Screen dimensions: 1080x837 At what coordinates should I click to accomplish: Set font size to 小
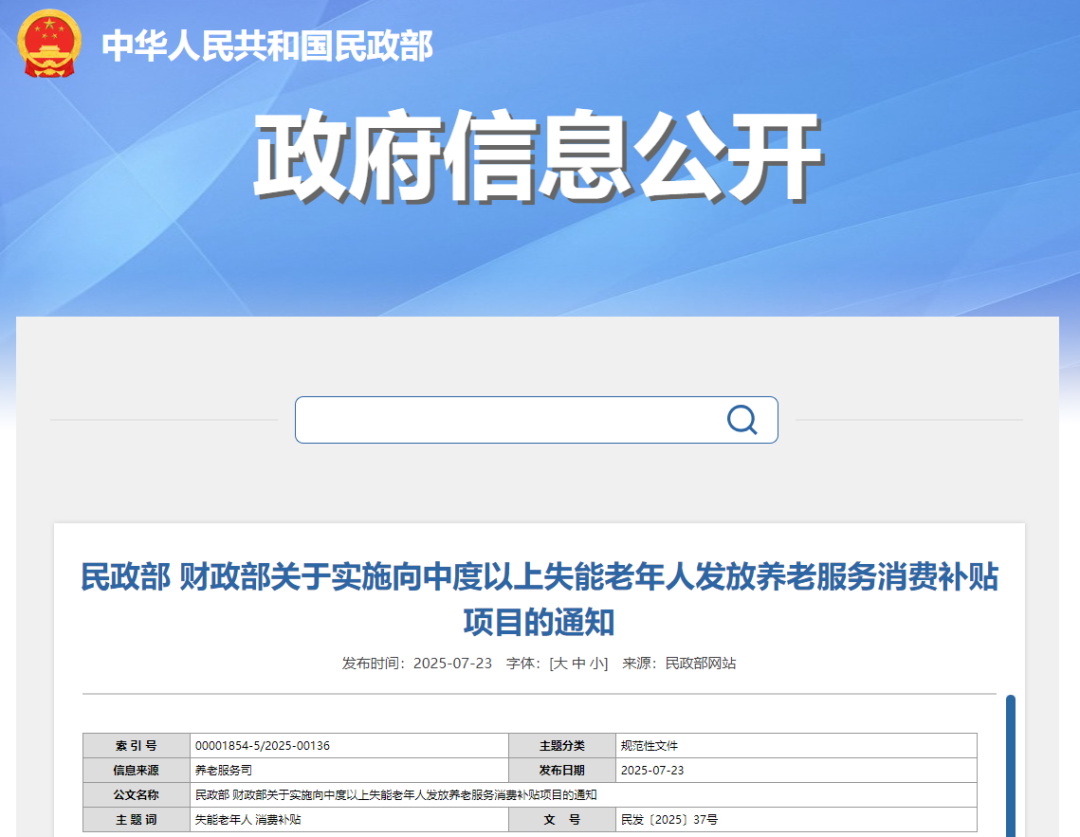596,663
